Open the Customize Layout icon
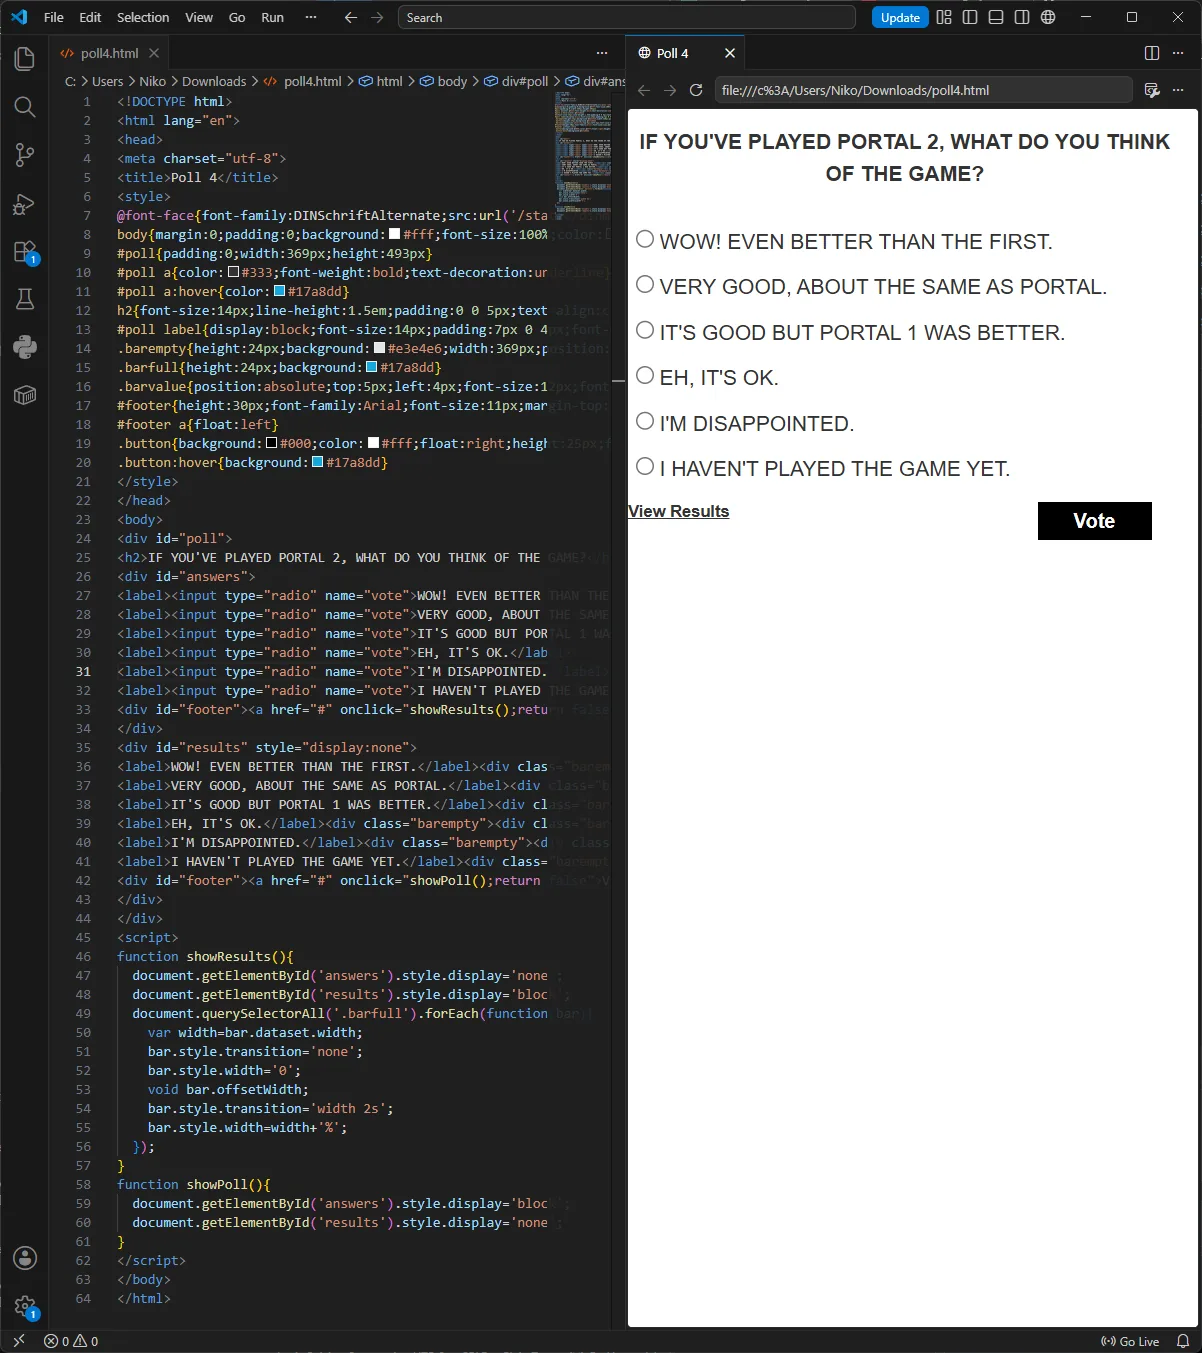 (944, 17)
